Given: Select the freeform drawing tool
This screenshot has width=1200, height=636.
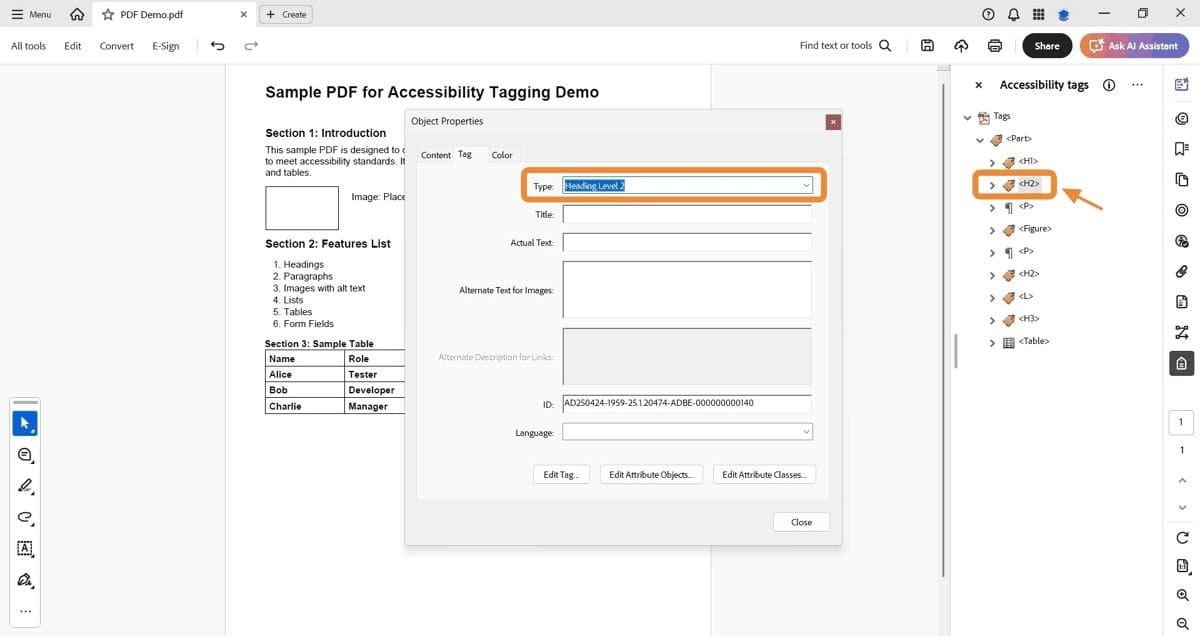Looking at the screenshot, I should point(24,518).
